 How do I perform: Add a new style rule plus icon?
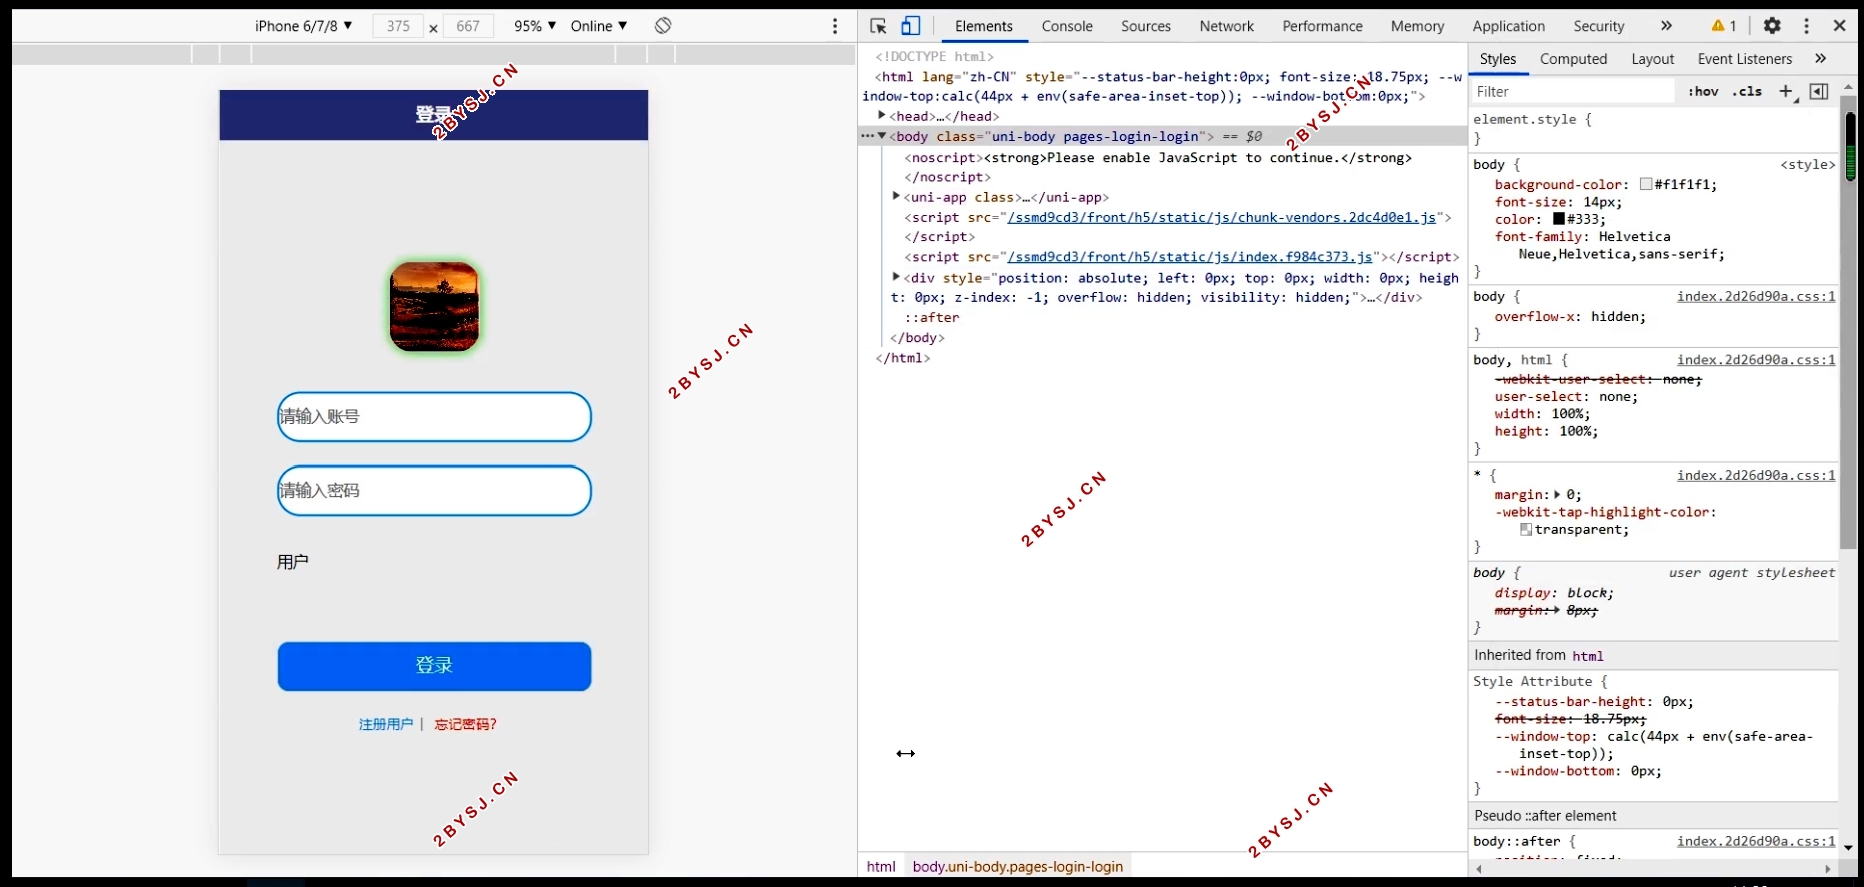[1786, 91]
